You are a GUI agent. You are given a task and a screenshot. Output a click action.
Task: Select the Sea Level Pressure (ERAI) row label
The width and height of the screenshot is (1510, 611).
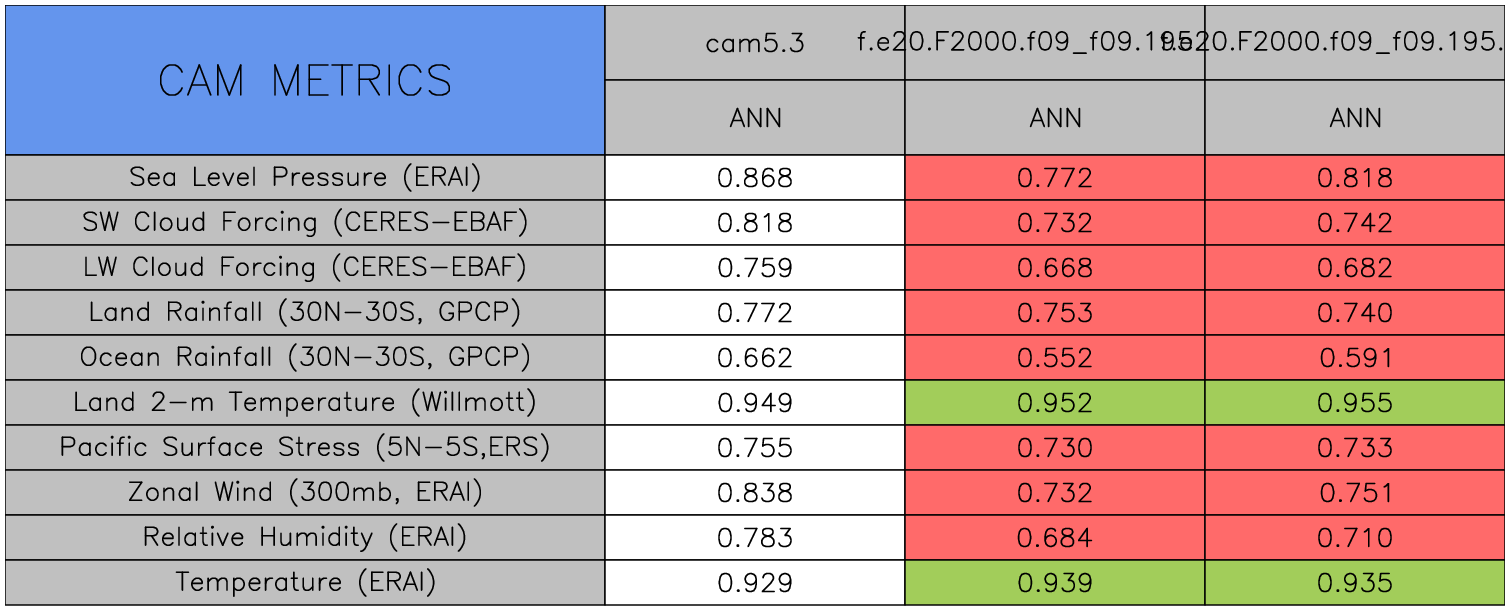click(305, 177)
